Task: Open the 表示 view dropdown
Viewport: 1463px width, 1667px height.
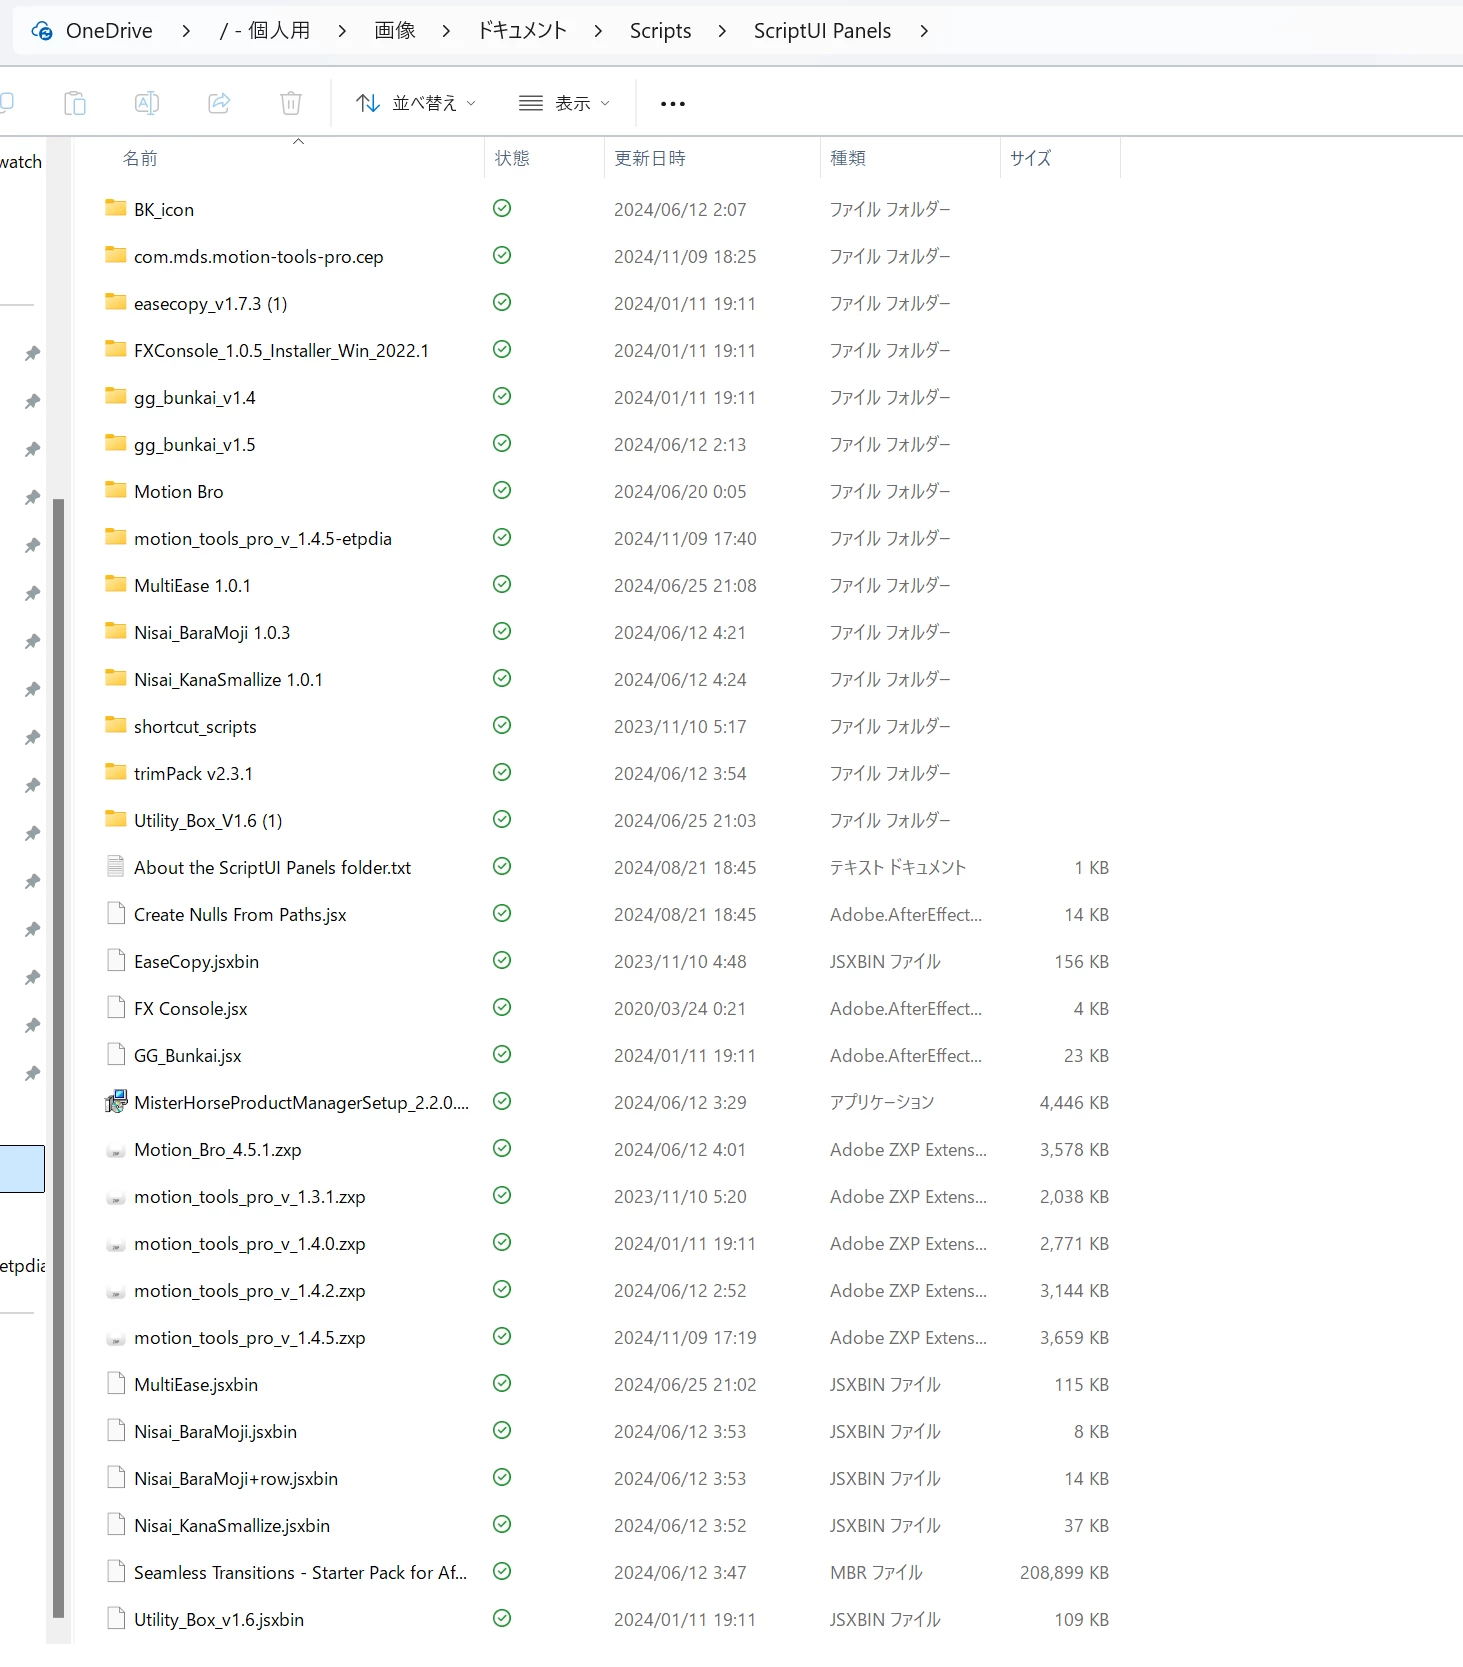Action: coord(564,103)
